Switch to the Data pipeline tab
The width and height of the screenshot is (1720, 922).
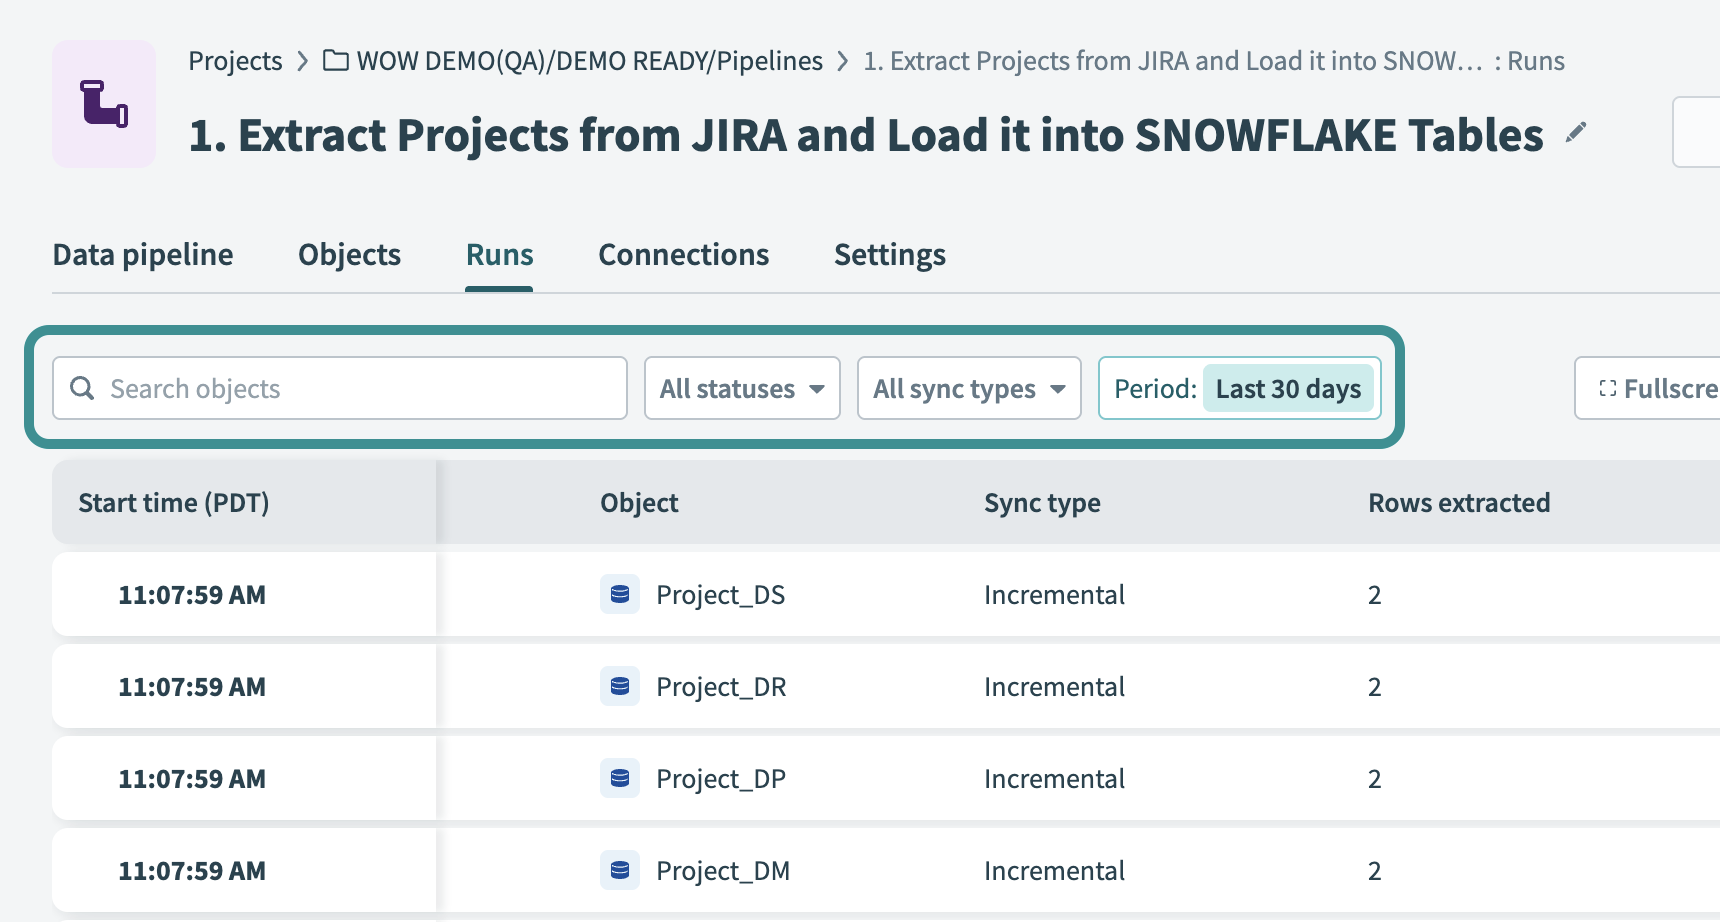click(x=143, y=255)
